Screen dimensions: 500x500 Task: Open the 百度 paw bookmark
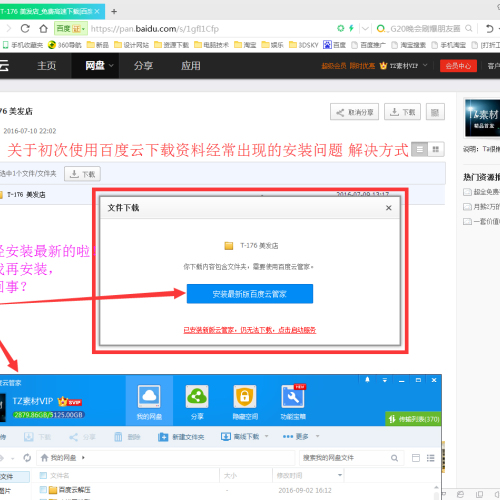click(334, 45)
